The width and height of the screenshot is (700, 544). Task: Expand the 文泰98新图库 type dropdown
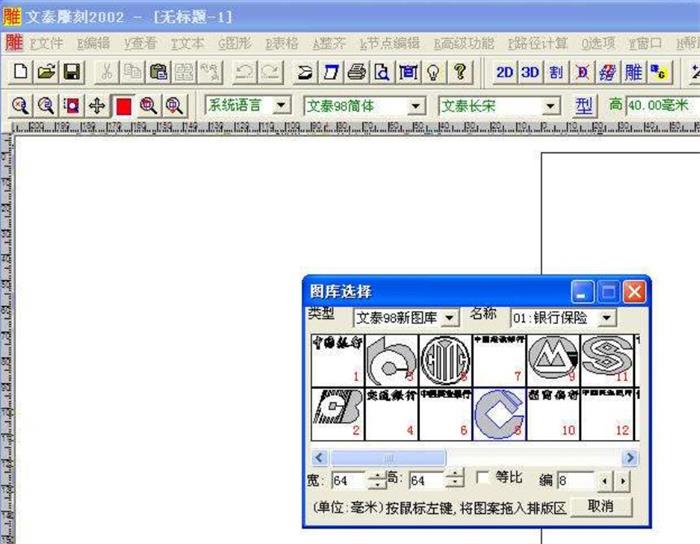pos(450,318)
